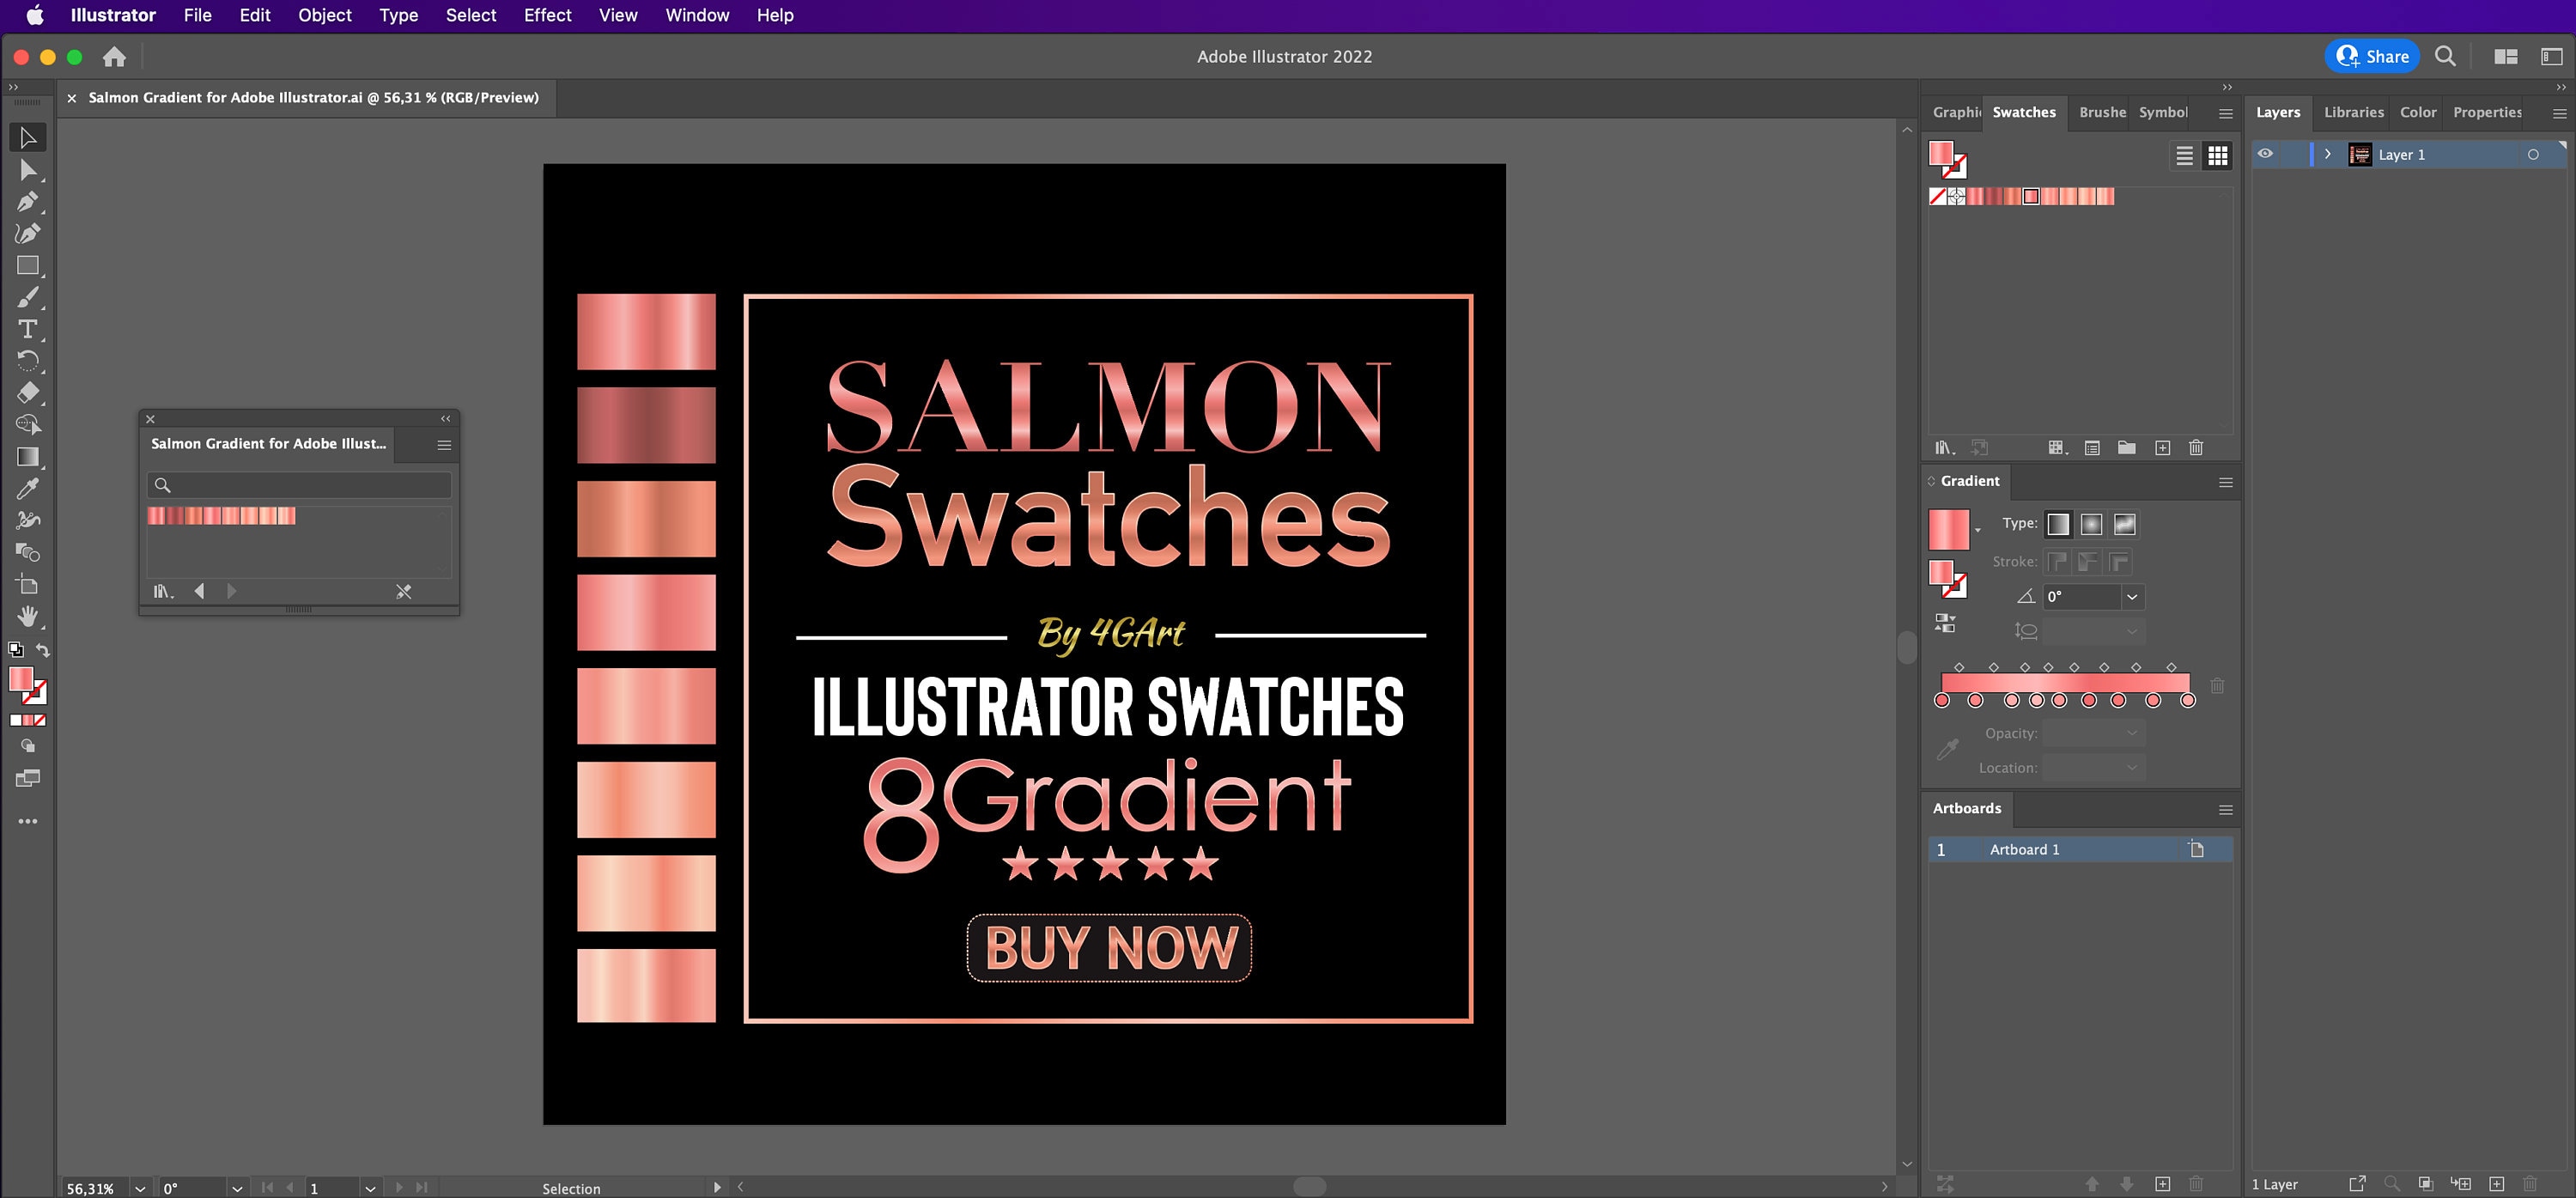
Task: Switch swatches panel to list view
Action: click(2185, 155)
